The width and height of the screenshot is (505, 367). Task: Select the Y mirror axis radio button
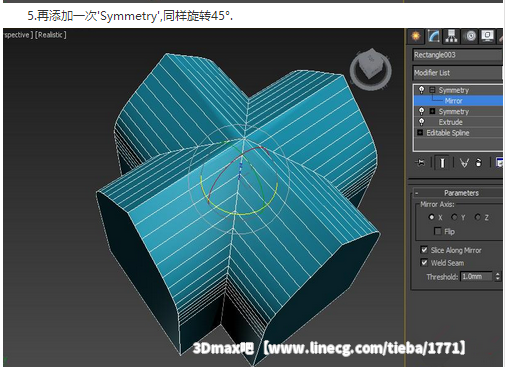point(454,217)
